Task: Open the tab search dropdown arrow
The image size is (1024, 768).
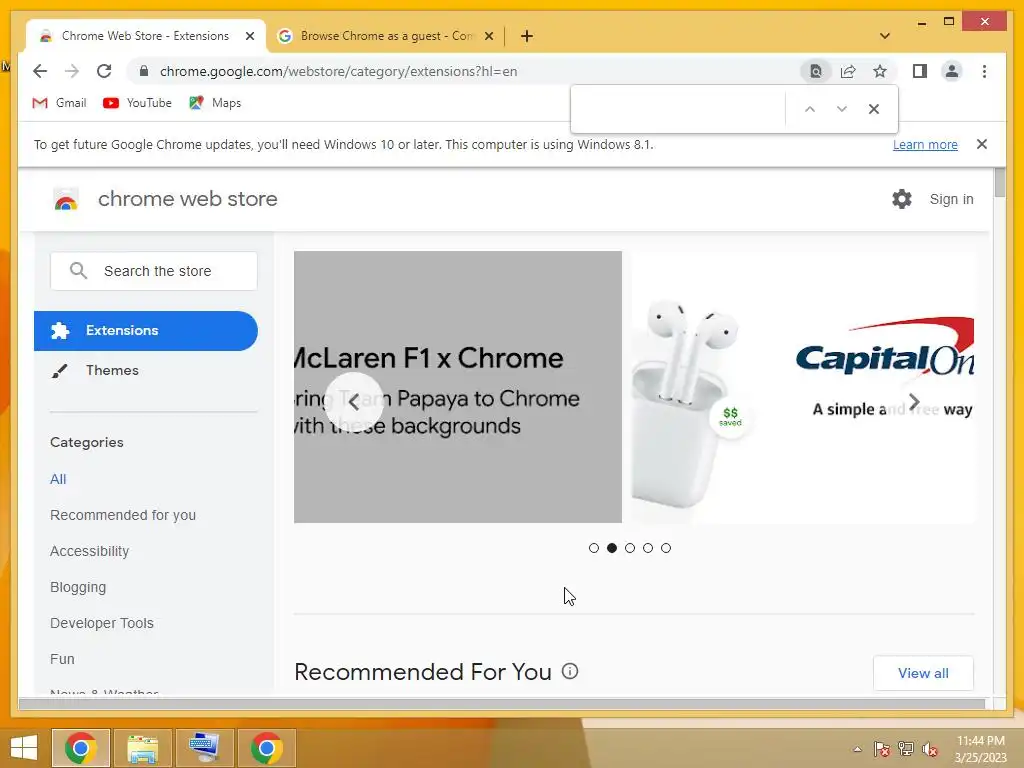Action: click(x=885, y=36)
